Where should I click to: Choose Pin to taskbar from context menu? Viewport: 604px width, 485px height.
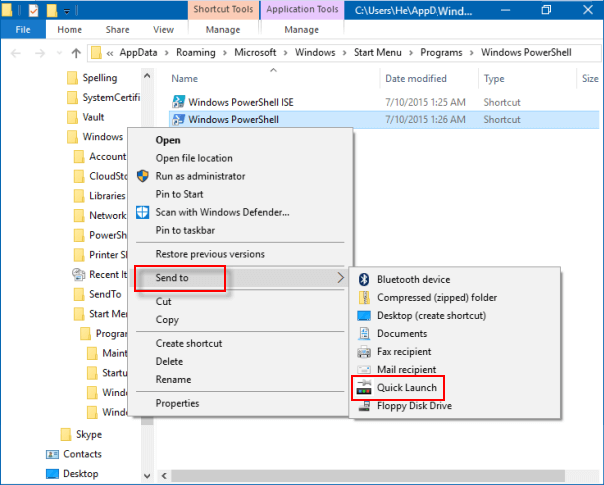(x=185, y=230)
